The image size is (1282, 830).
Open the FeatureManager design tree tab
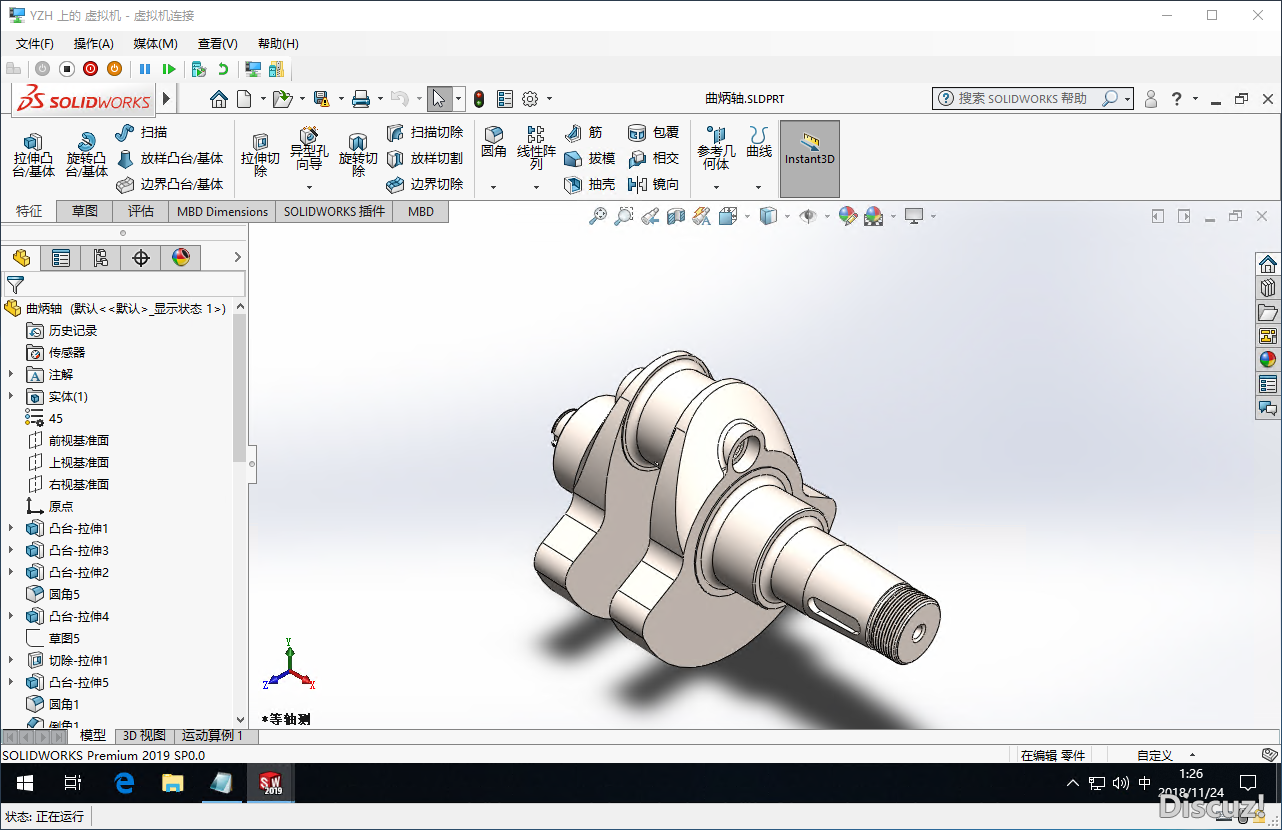[x=21, y=258]
